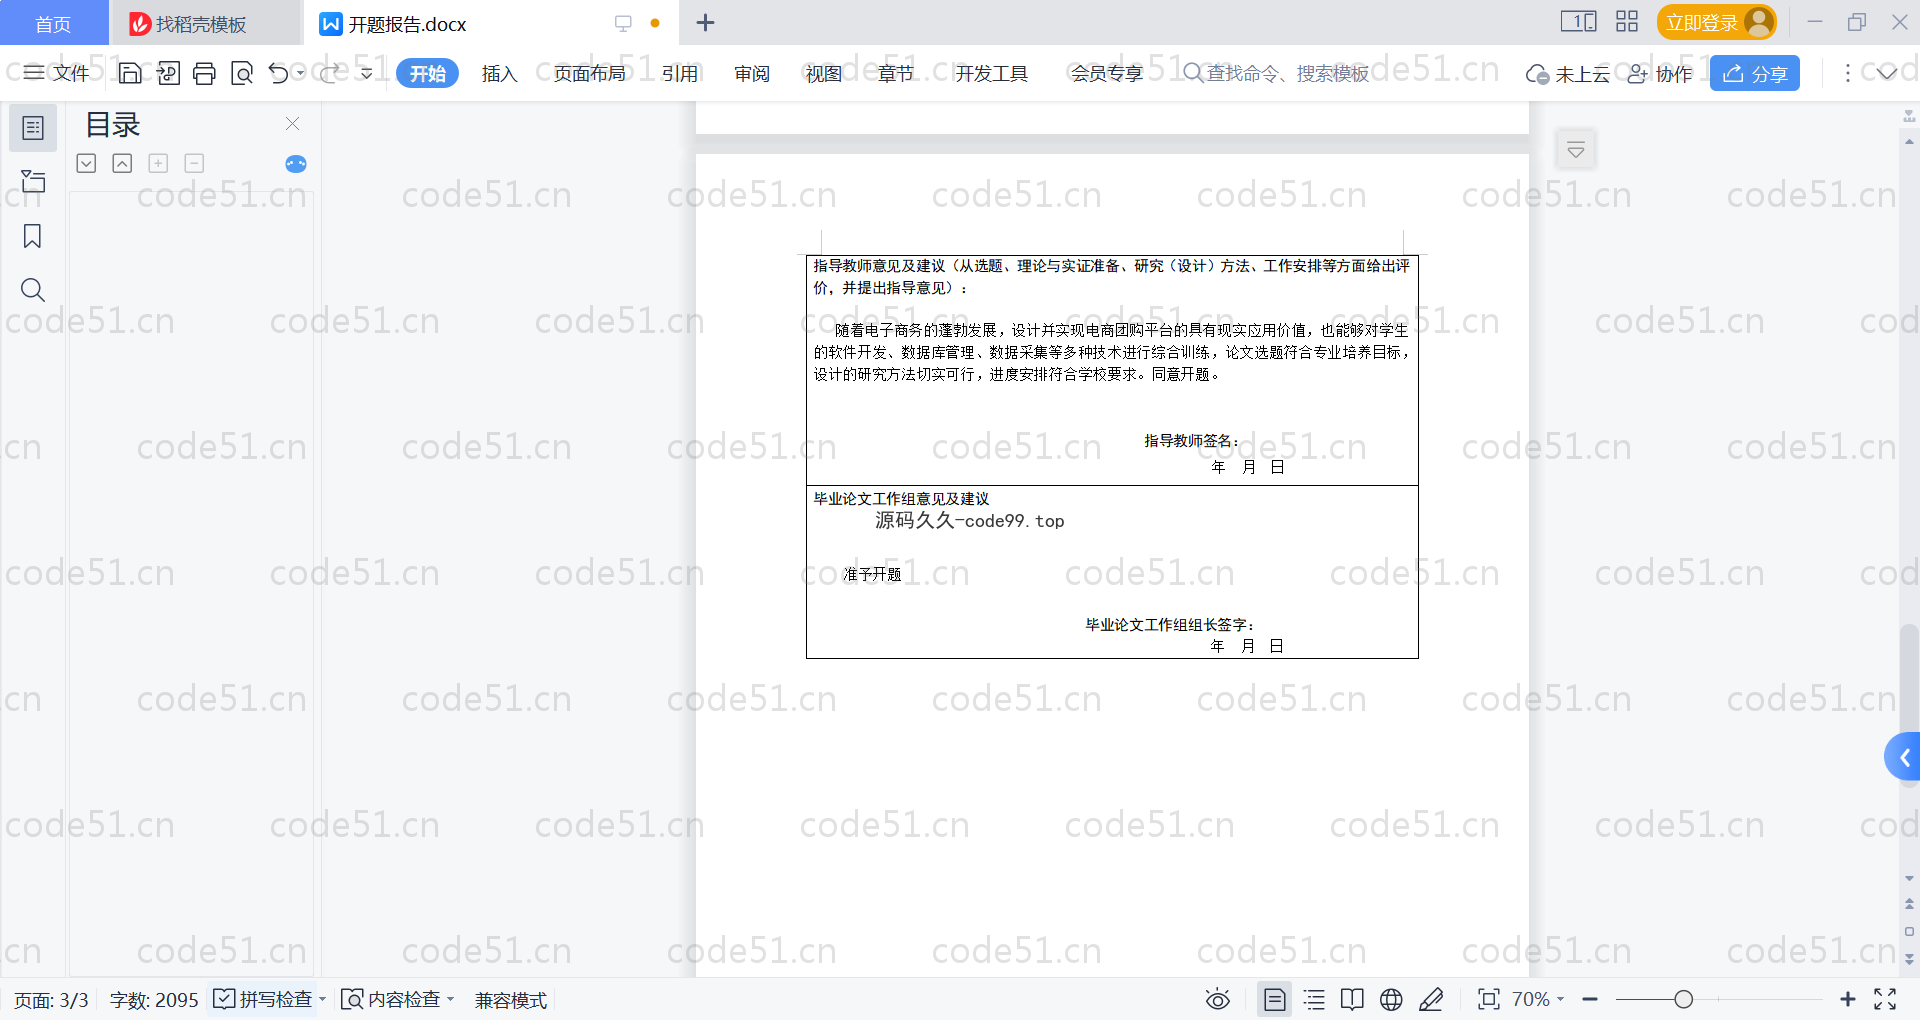Click the export to PDF icon
Viewport: 1920px width, 1020px height.
tap(168, 73)
